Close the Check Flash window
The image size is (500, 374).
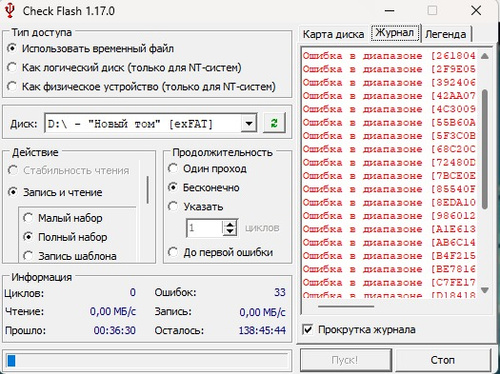click(476, 11)
